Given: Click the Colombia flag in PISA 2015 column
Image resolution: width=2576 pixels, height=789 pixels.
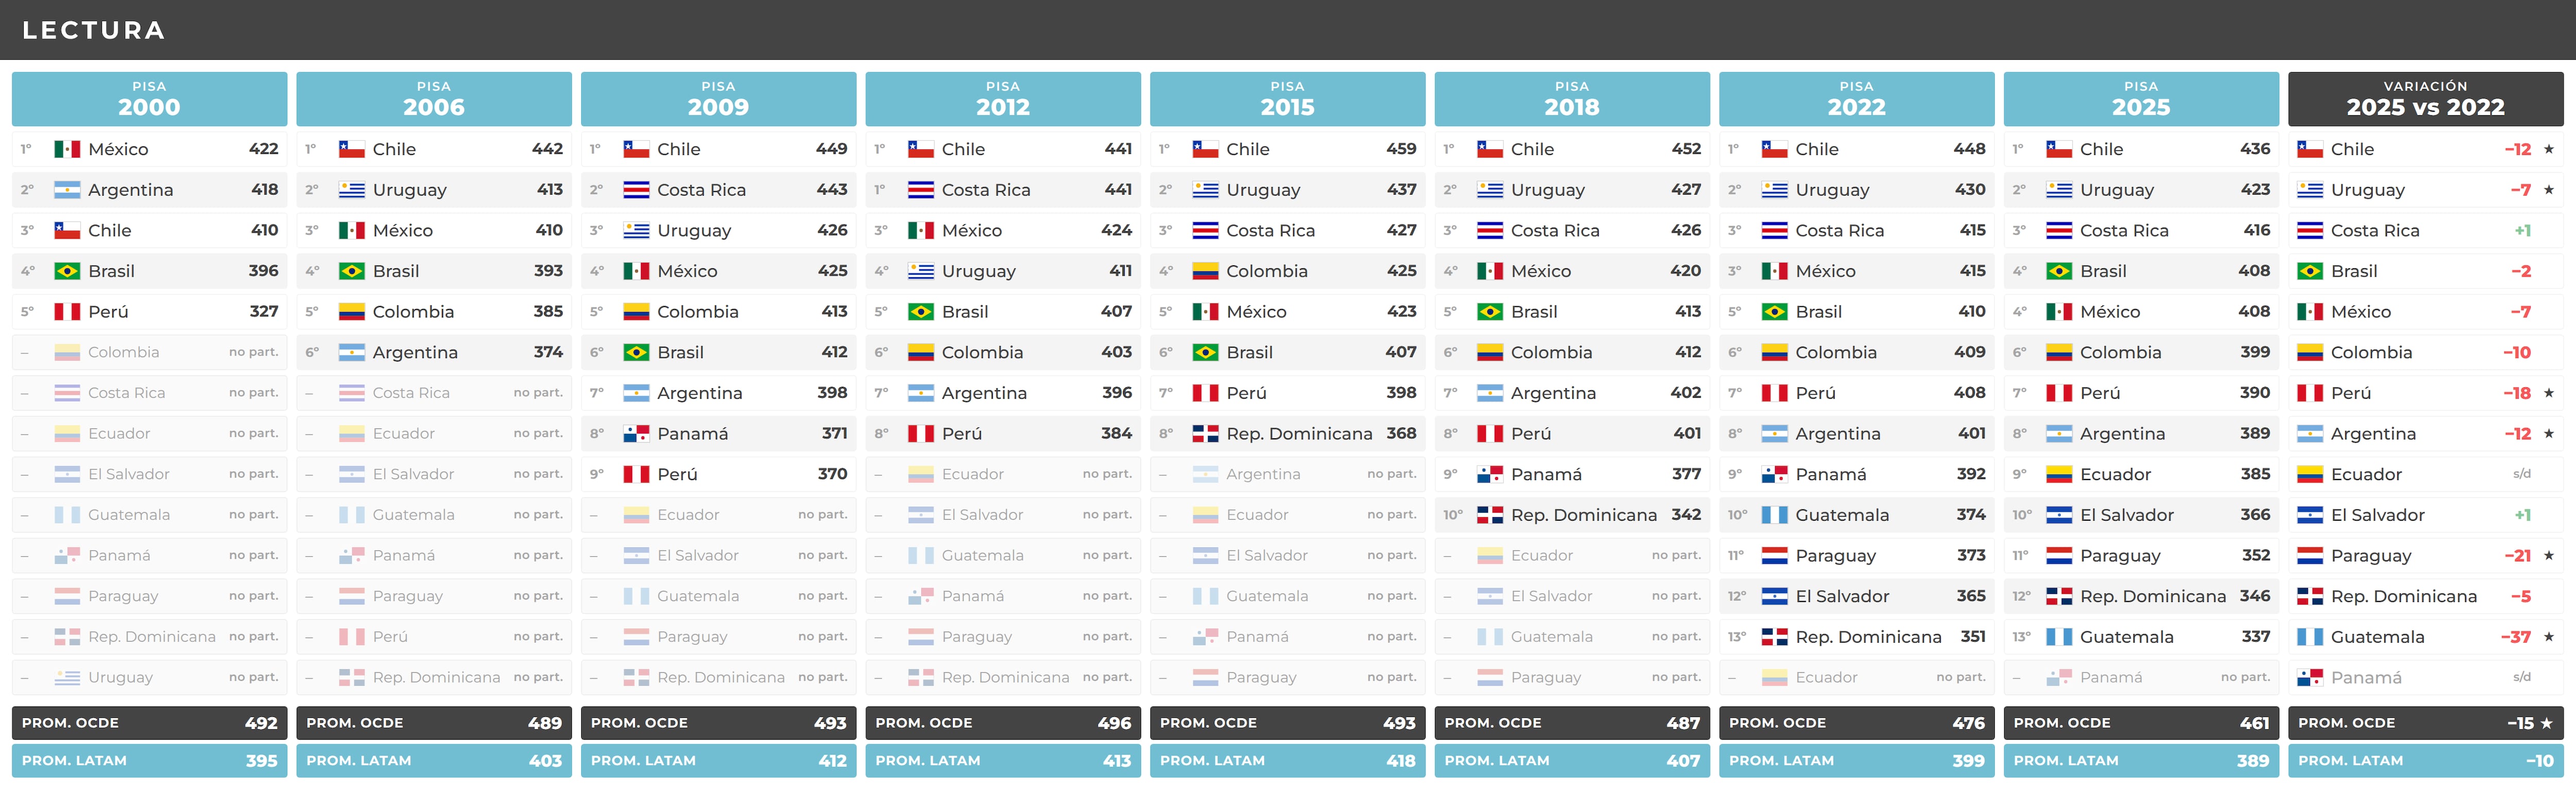Looking at the screenshot, I should [1206, 272].
